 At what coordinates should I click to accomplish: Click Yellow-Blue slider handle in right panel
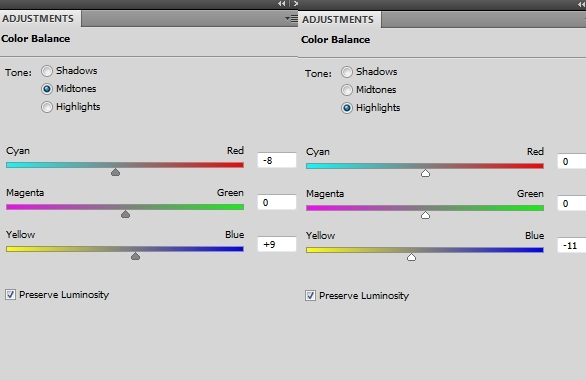click(411, 257)
